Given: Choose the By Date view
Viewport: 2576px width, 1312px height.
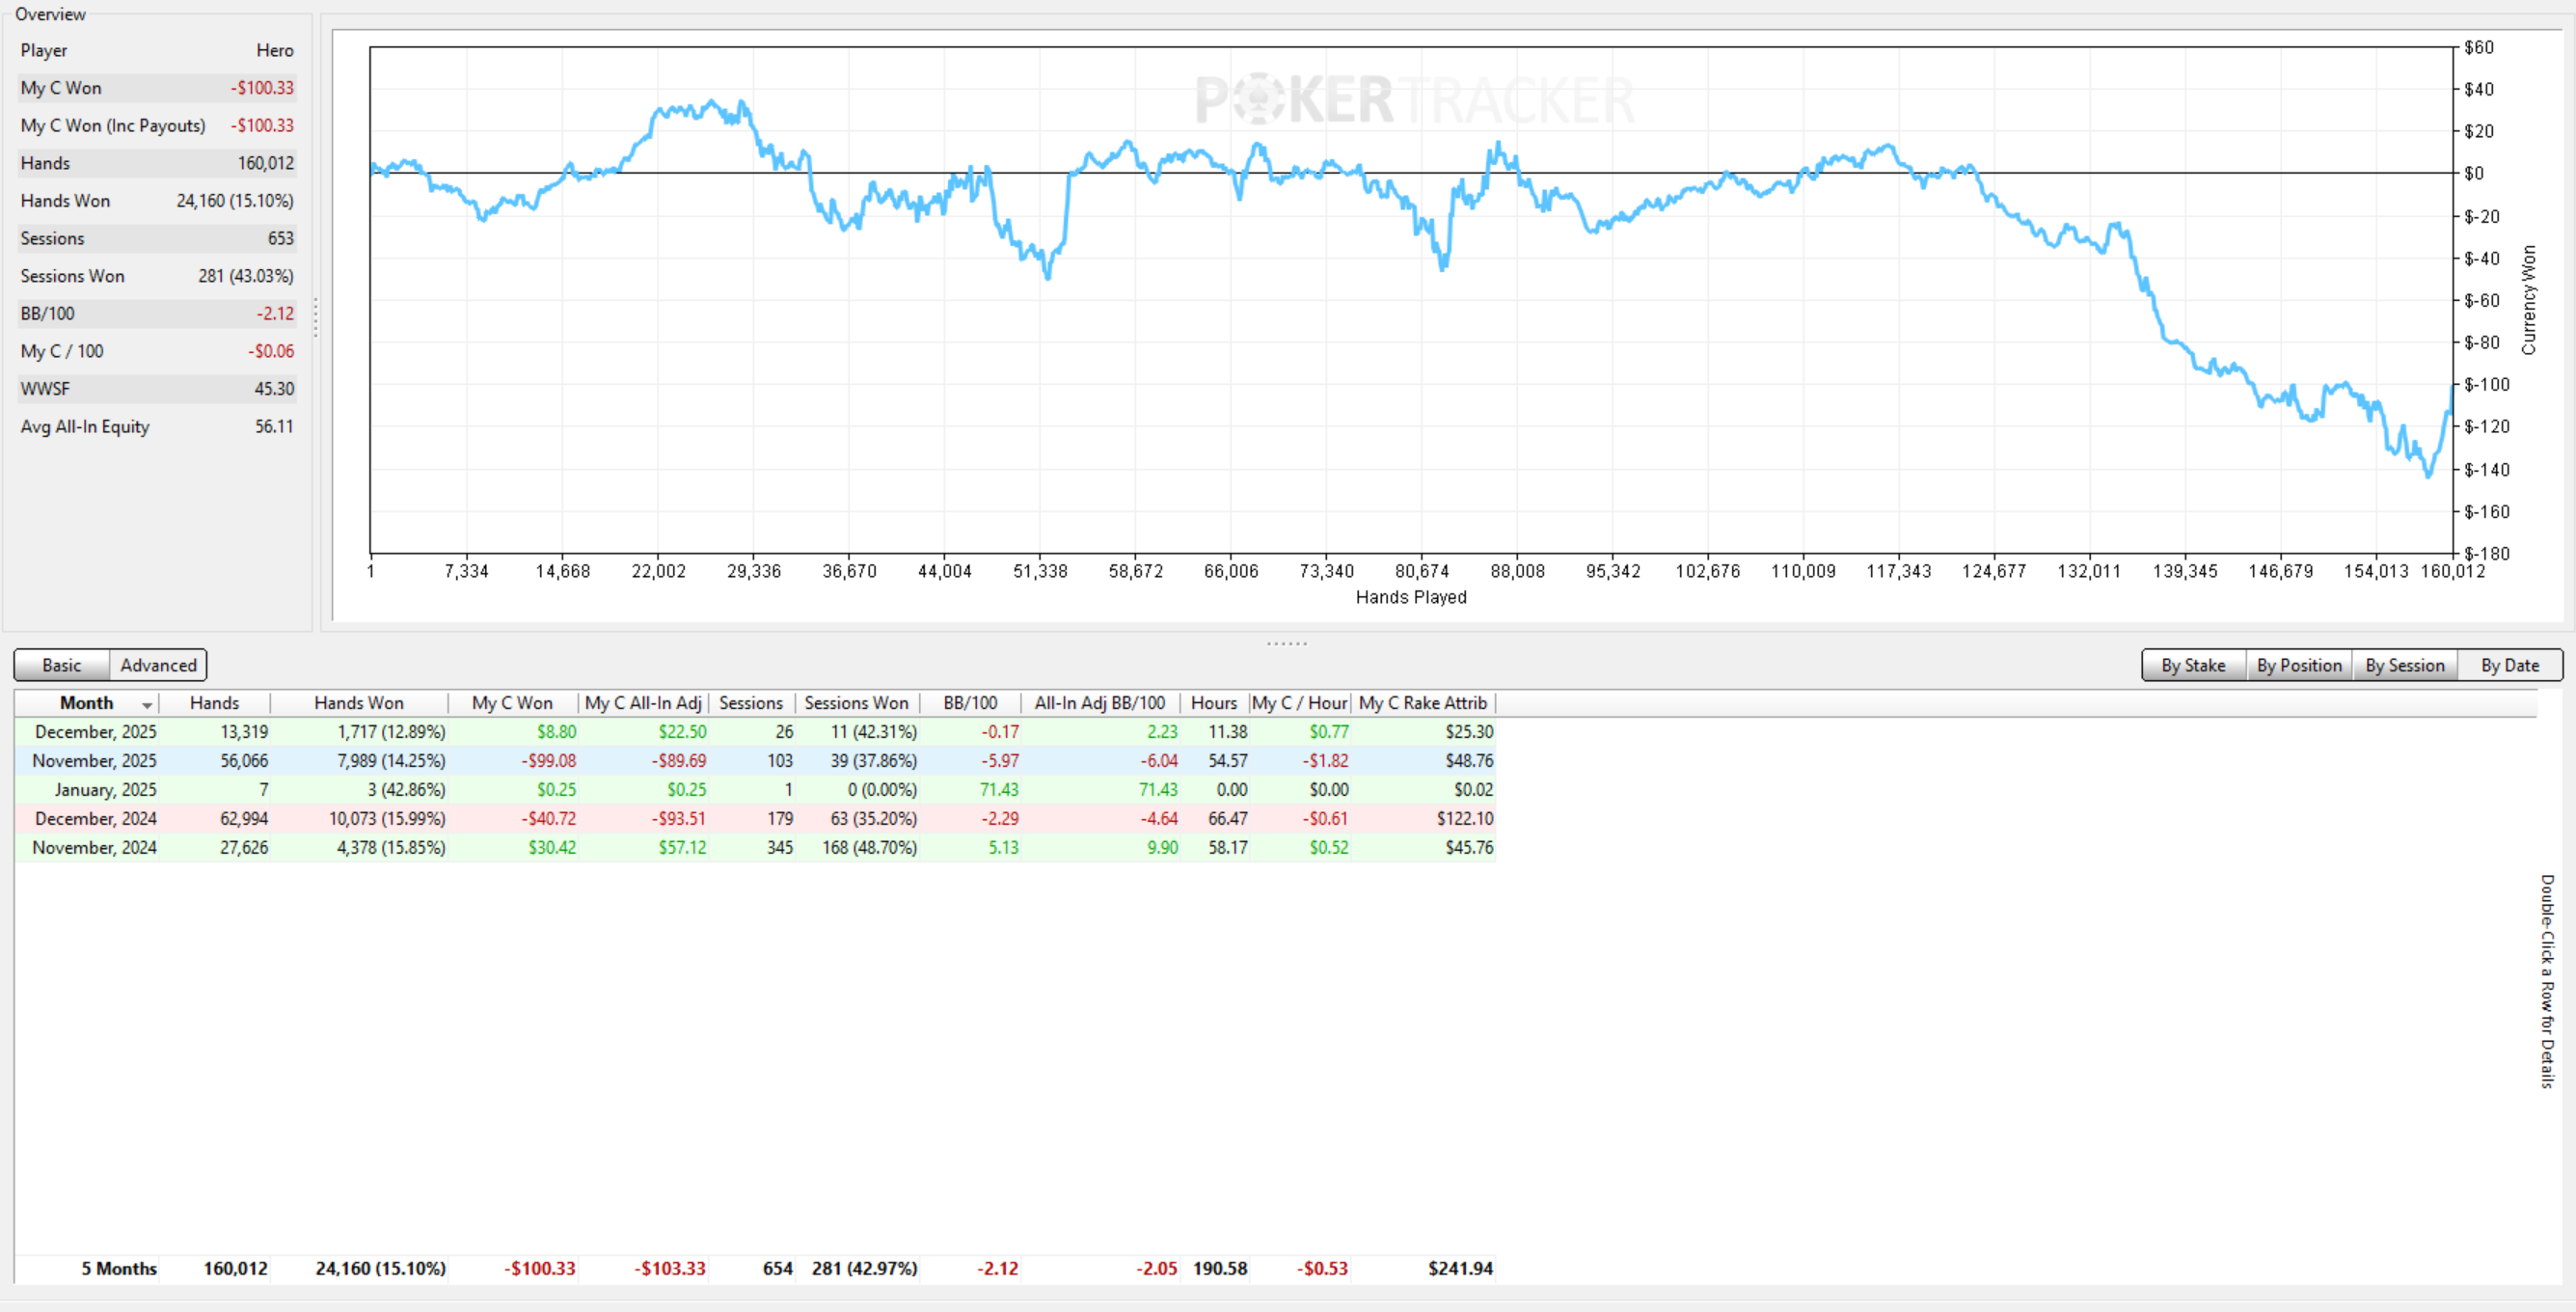Looking at the screenshot, I should coord(2509,665).
